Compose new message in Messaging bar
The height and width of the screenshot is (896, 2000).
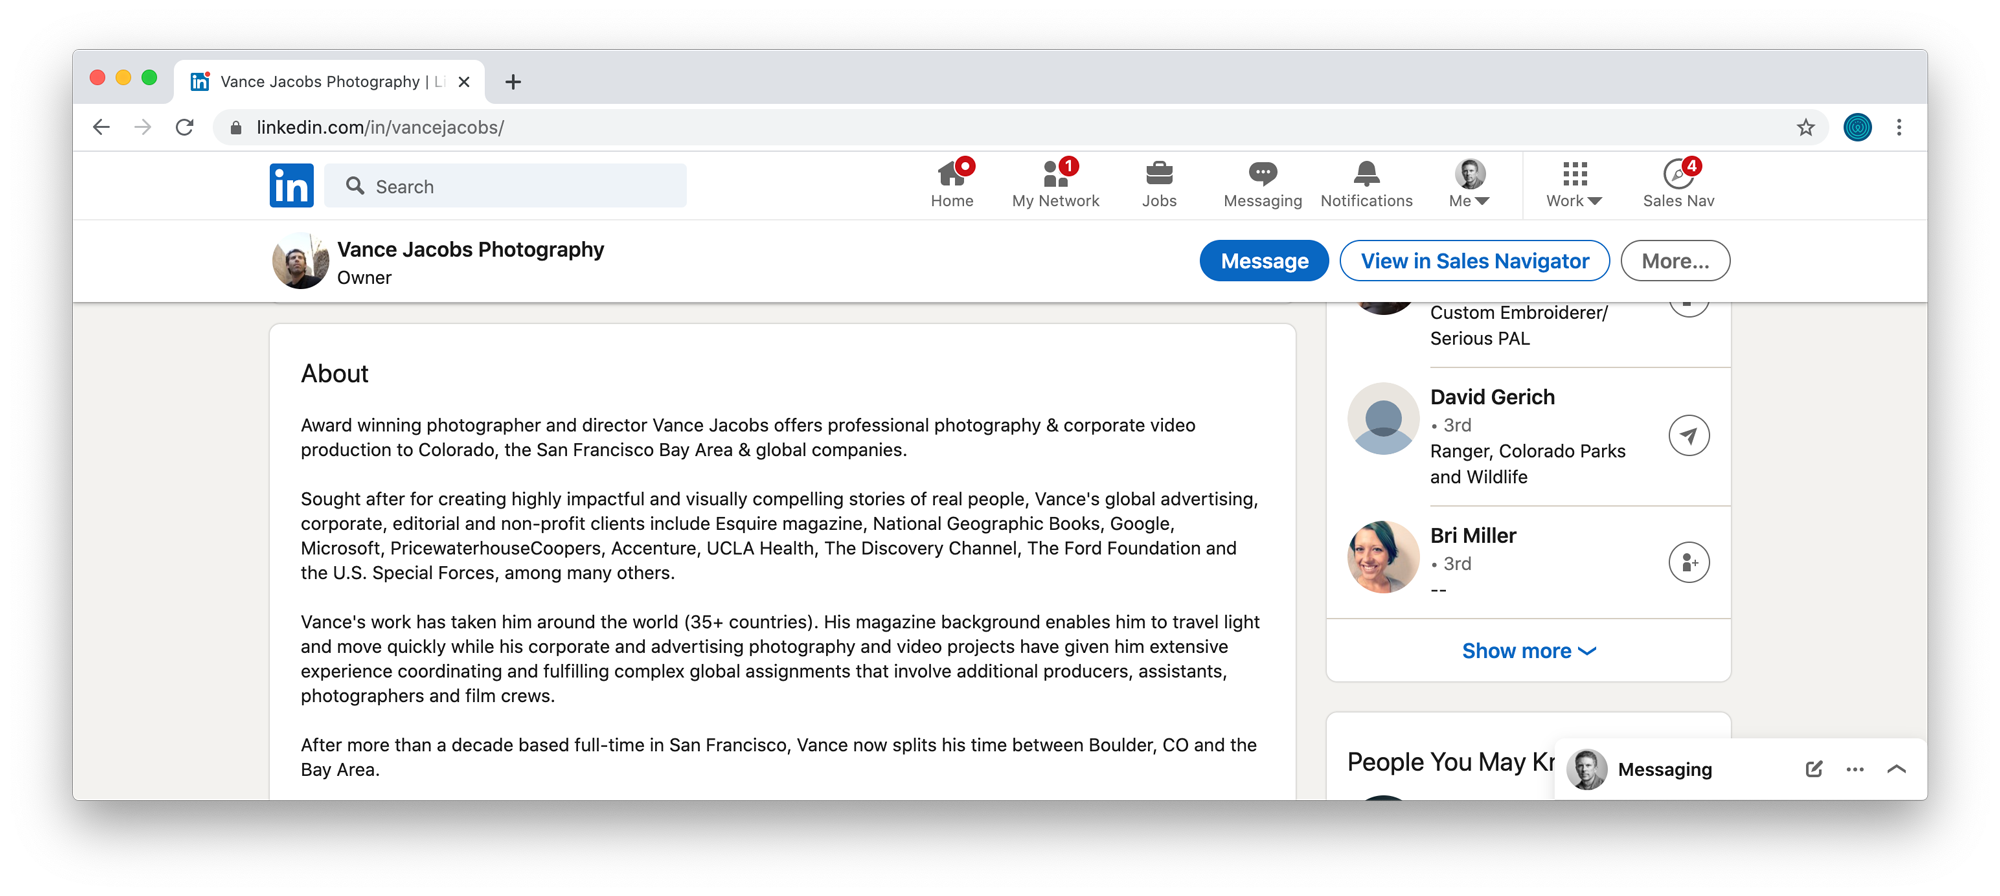point(1814,769)
